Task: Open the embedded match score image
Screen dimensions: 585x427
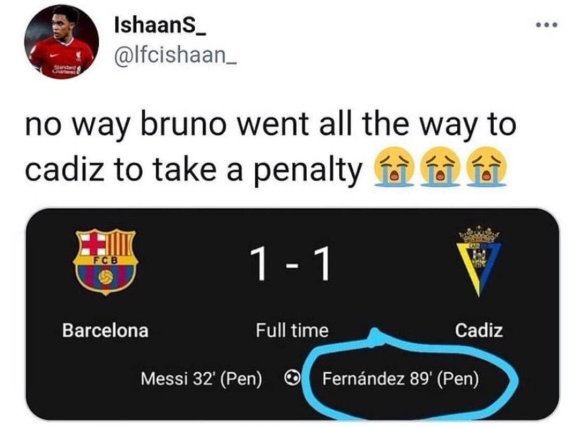Action: pos(292,314)
